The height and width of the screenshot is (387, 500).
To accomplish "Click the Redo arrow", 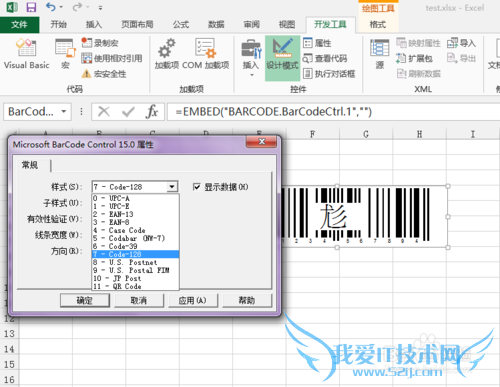I will (77, 7).
